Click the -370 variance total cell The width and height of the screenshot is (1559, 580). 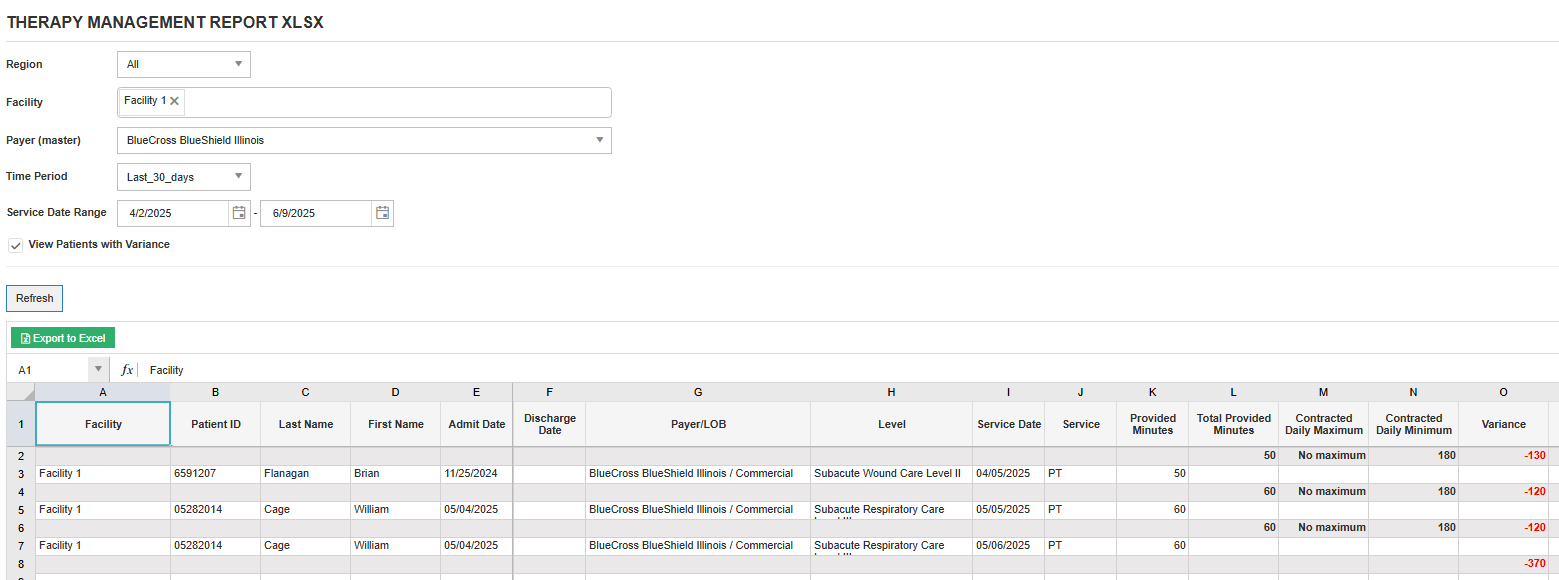coord(1503,564)
